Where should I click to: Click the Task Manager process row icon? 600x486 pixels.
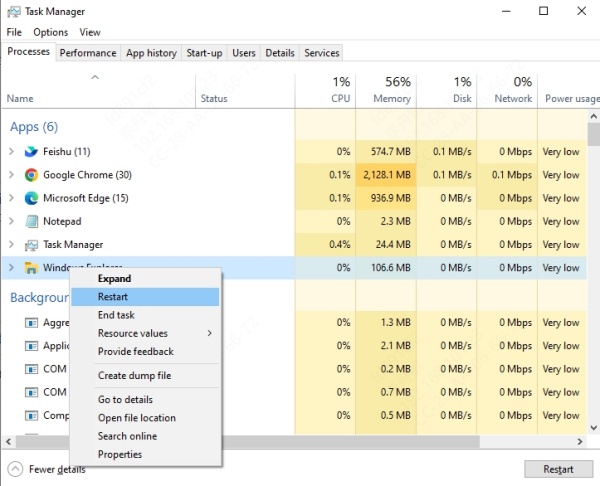click(31, 245)
